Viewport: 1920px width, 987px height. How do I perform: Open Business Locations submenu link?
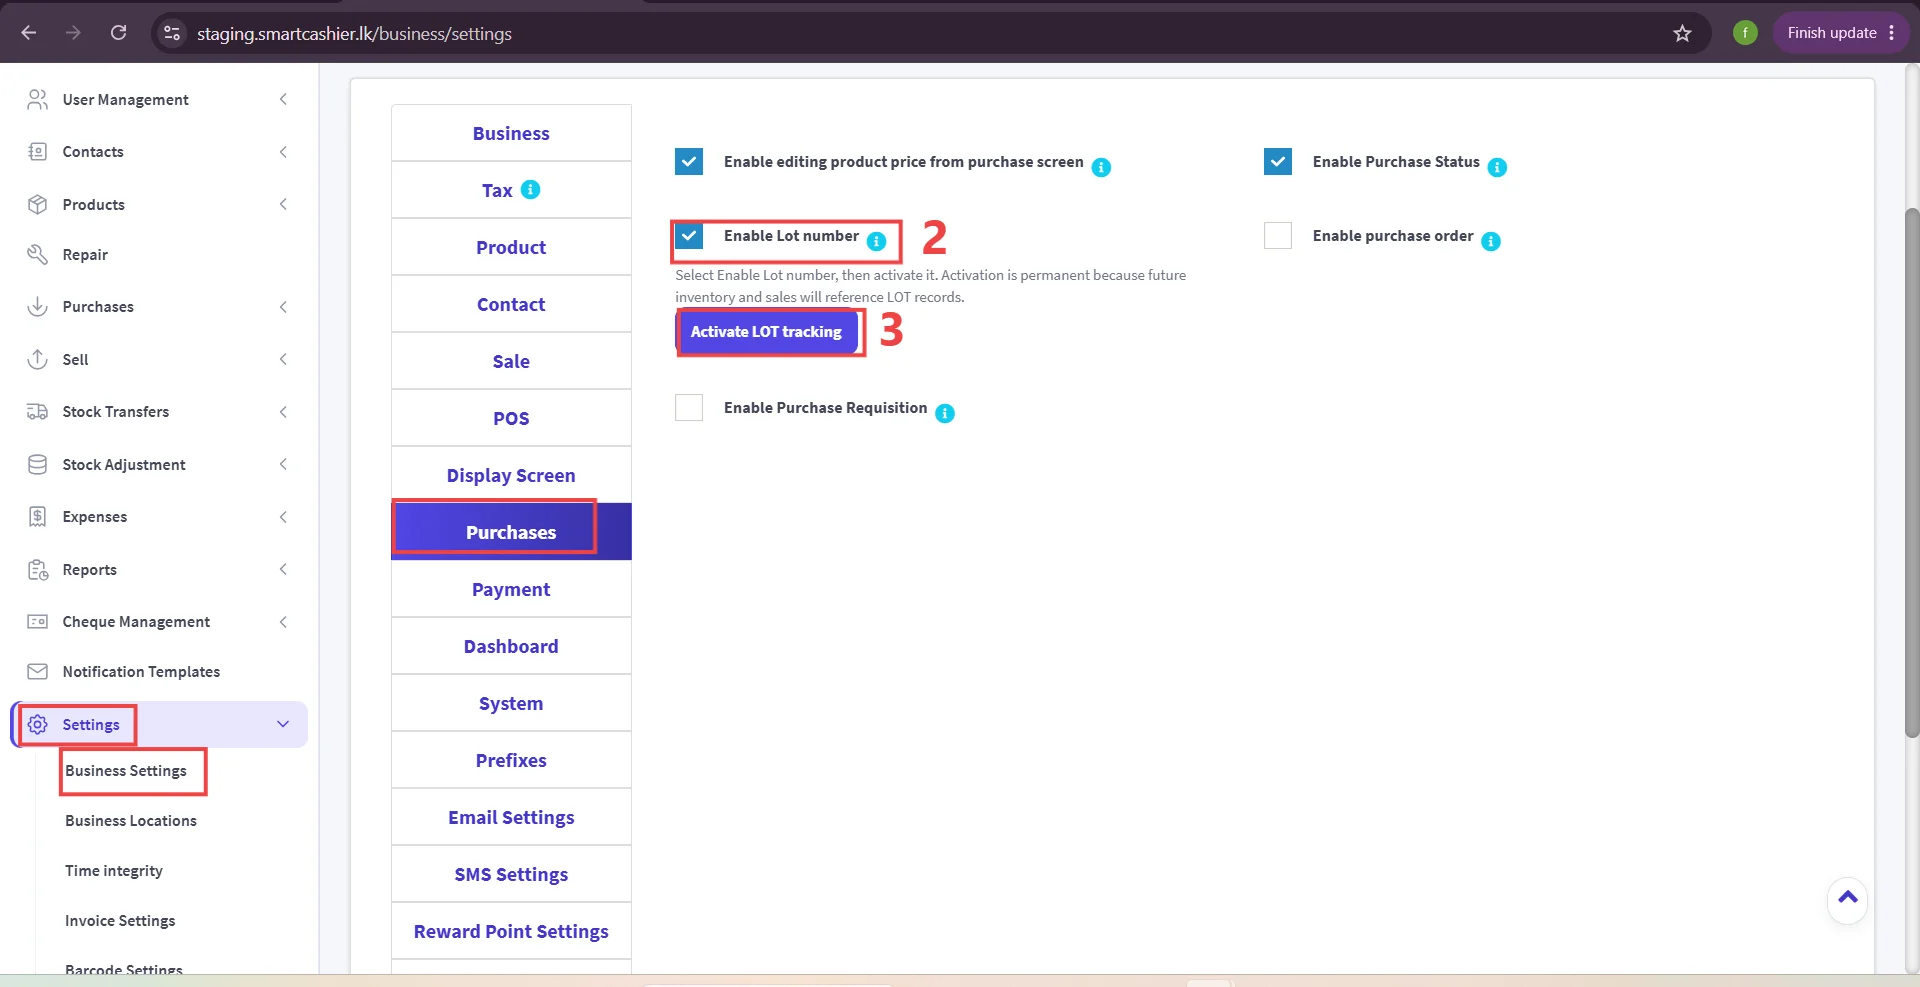pyautogui.click(x=131, y=820)
